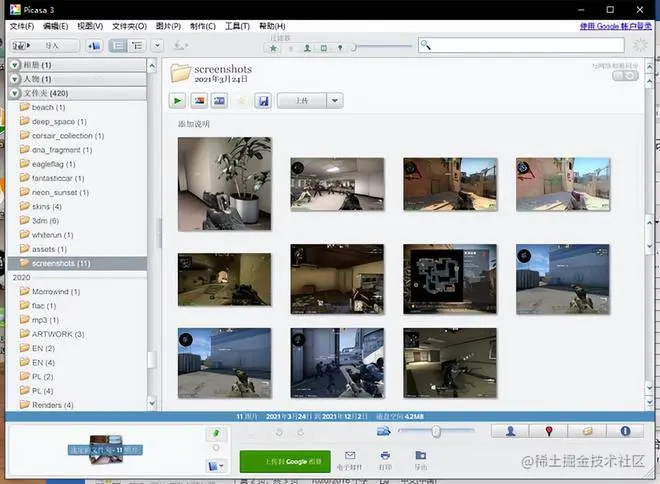Click the hold selected items pin icon
Image resolution: width=660 pixels, height=484 pixels.
[216, 433]
